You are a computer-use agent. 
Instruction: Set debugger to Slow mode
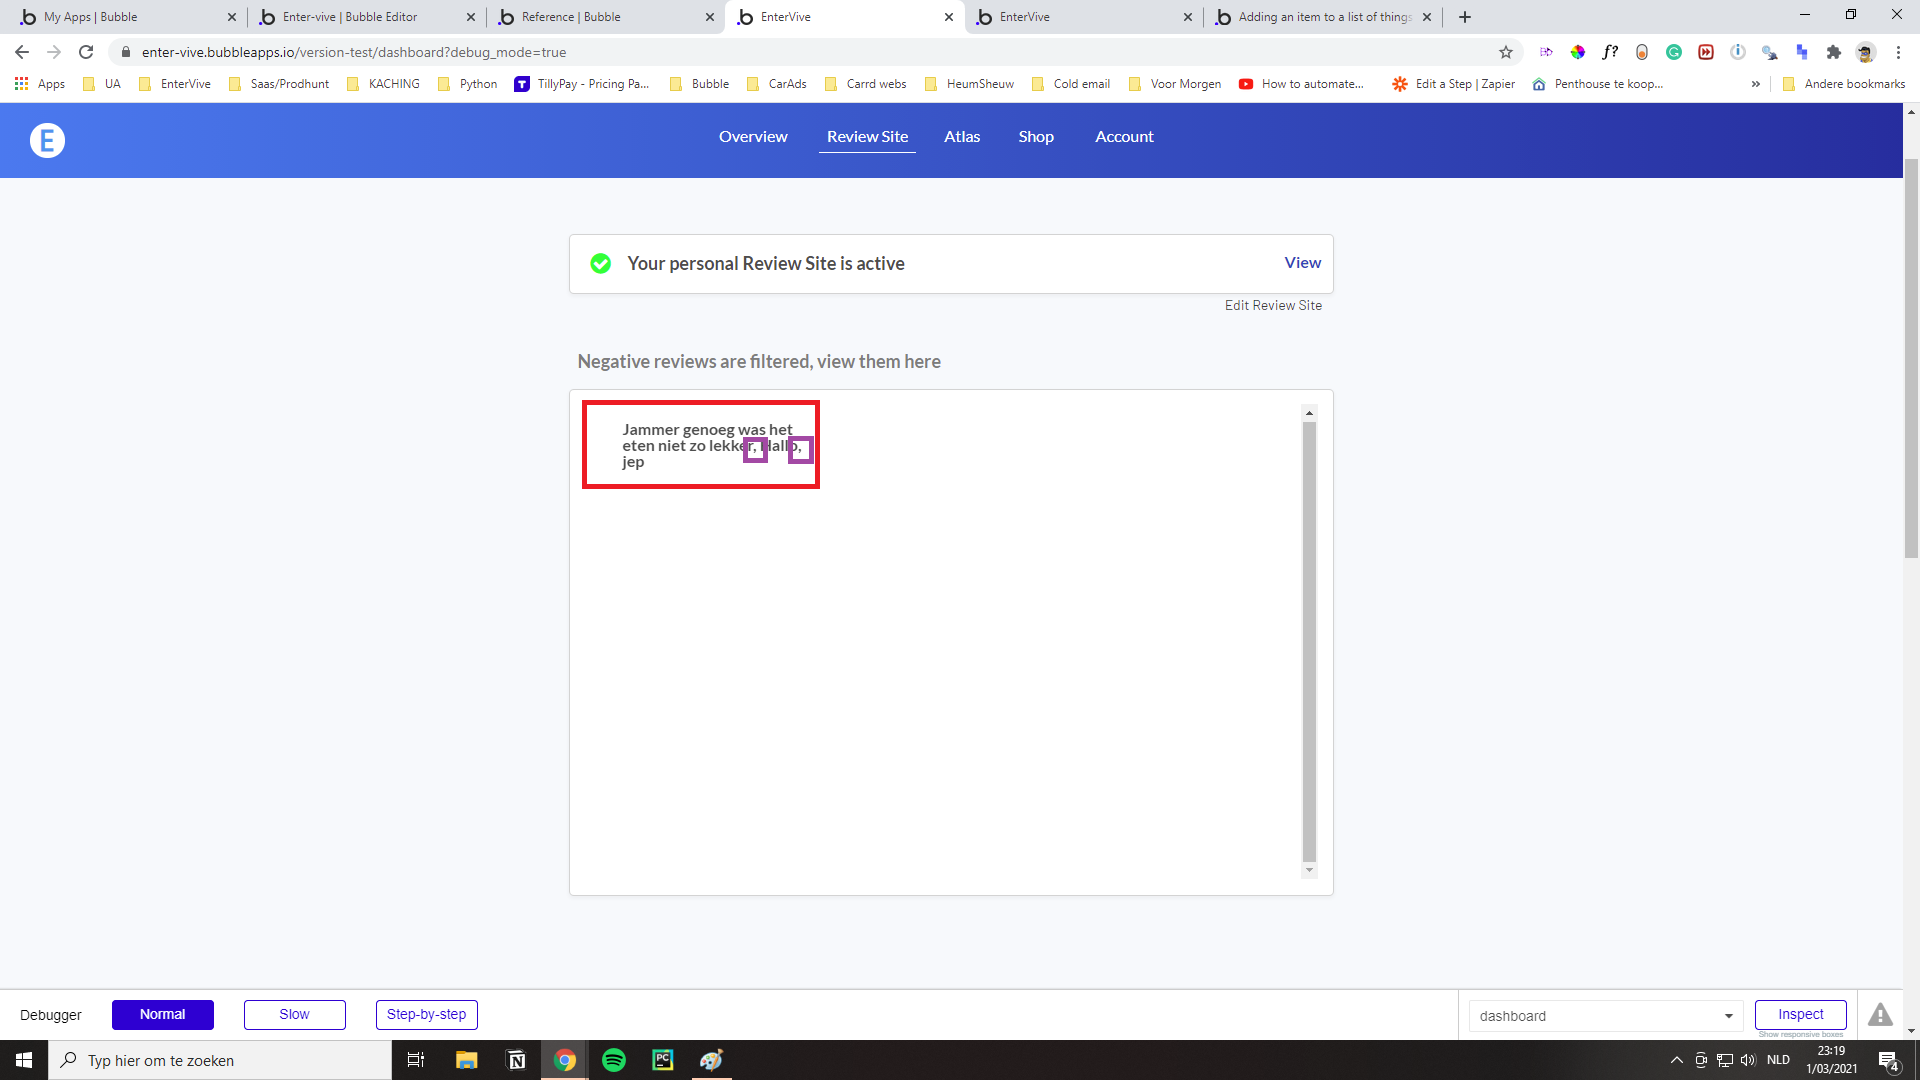(x=294, y=1015)
